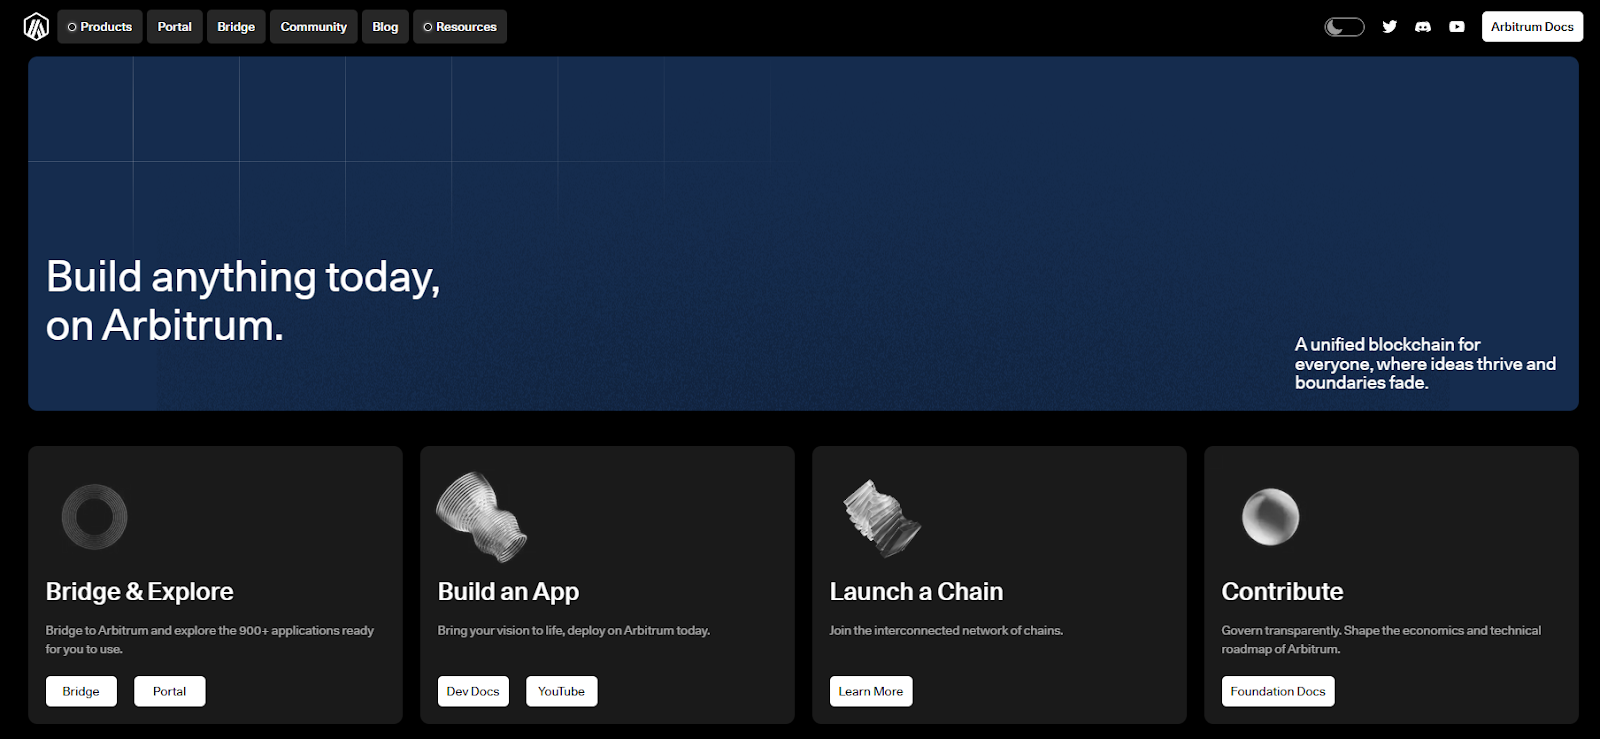This screenshot has width=1600, height=739.
Task: Click the Bridge & Explore heading
Action: (140, 592)
